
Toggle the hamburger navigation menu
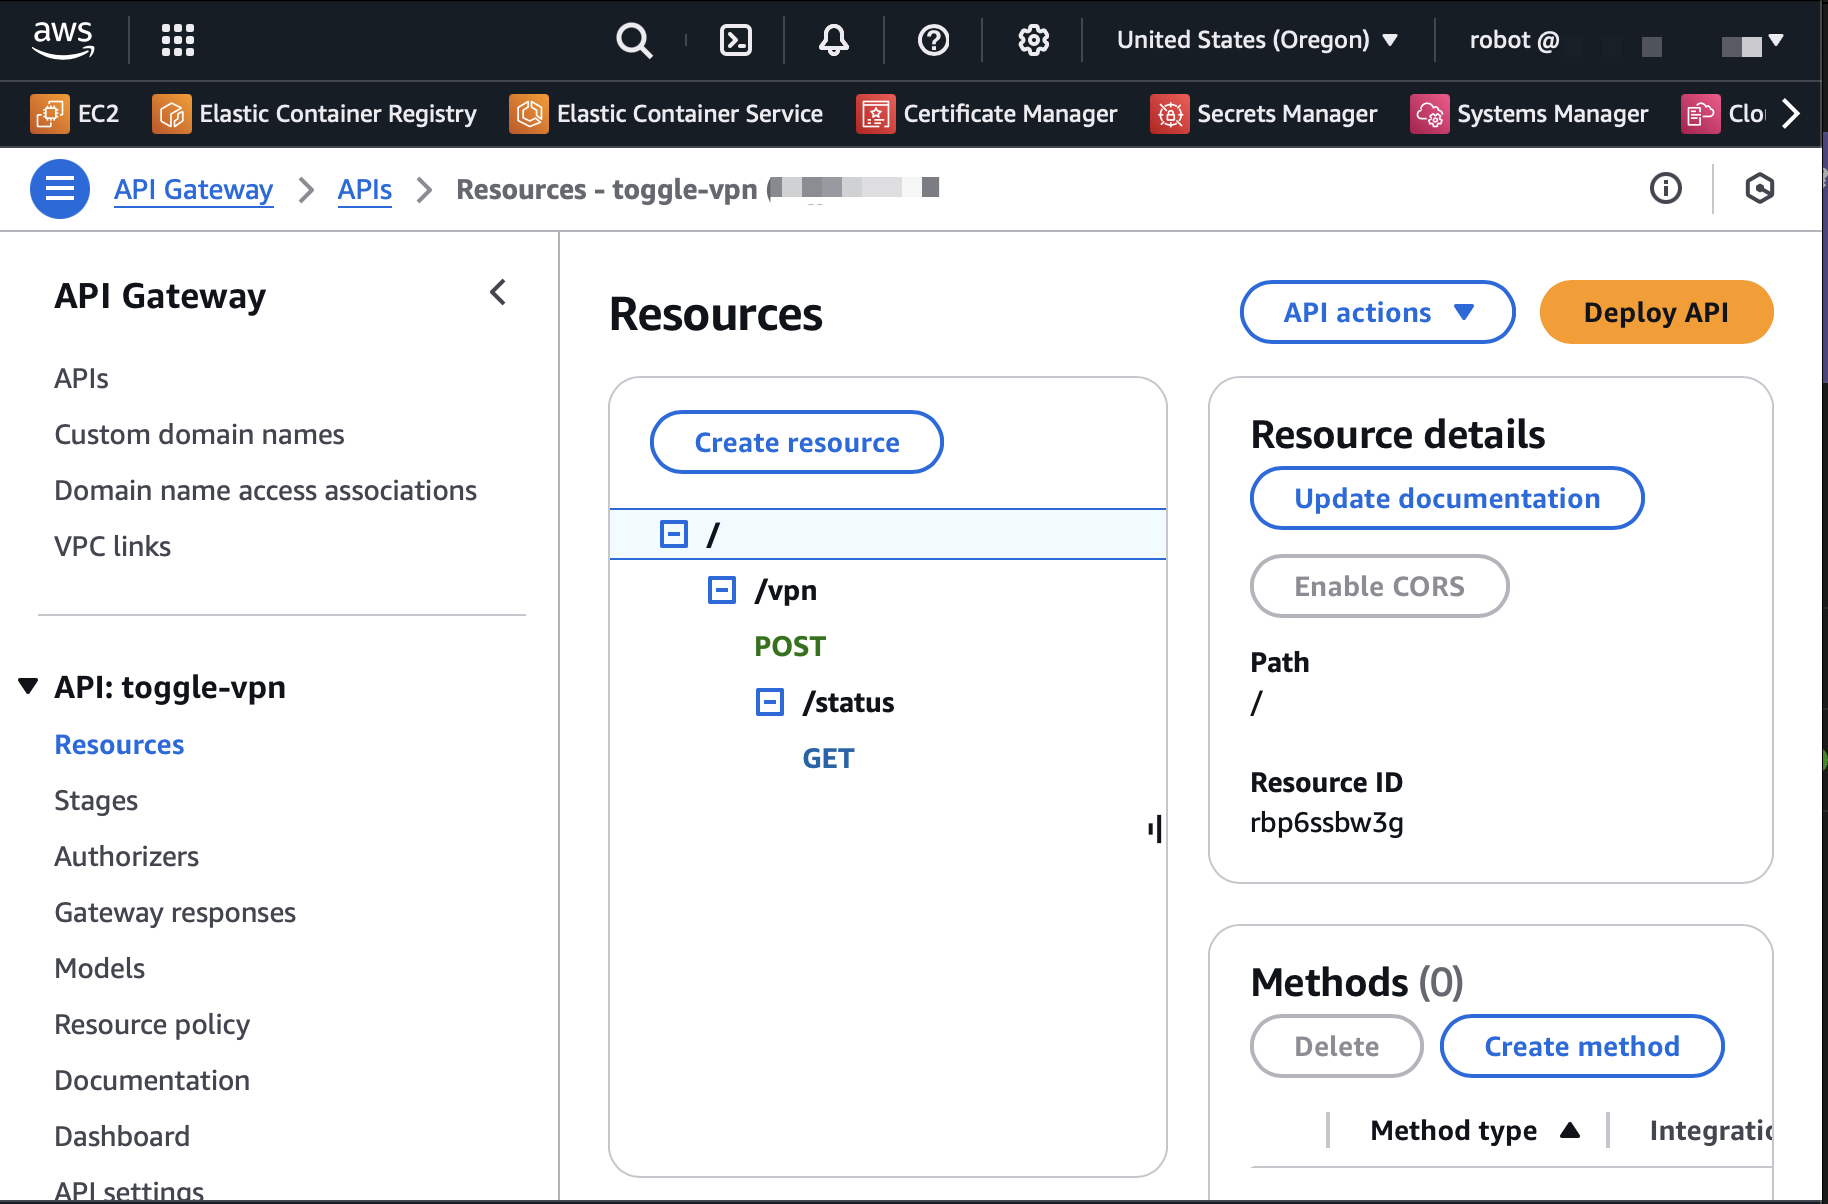click(60, 188)
